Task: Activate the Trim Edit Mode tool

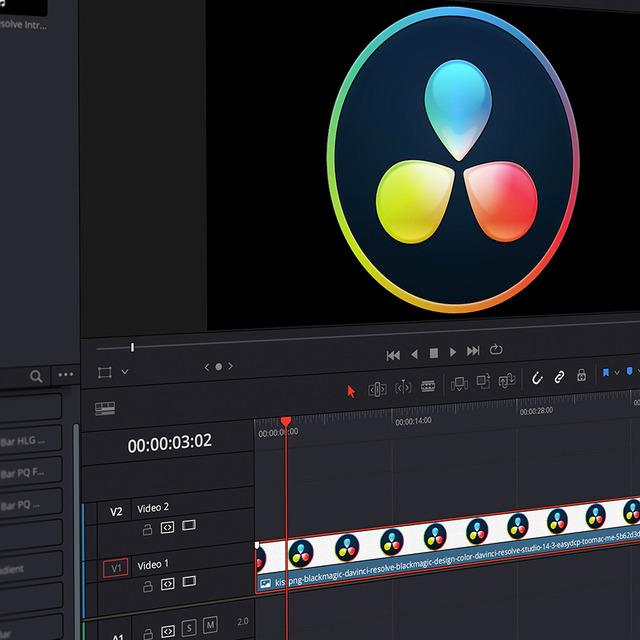Action: pyautogui.click(x=377, y=389)
